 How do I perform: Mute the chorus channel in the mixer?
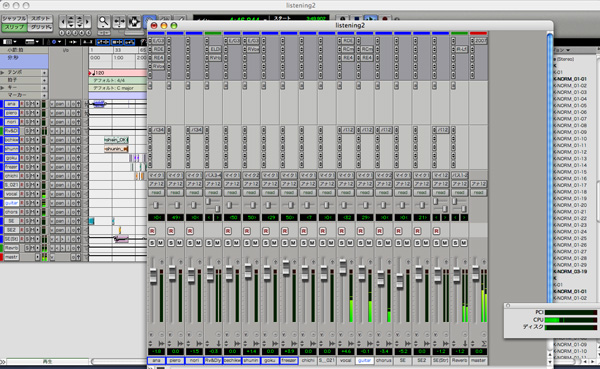tap(388, 243)
